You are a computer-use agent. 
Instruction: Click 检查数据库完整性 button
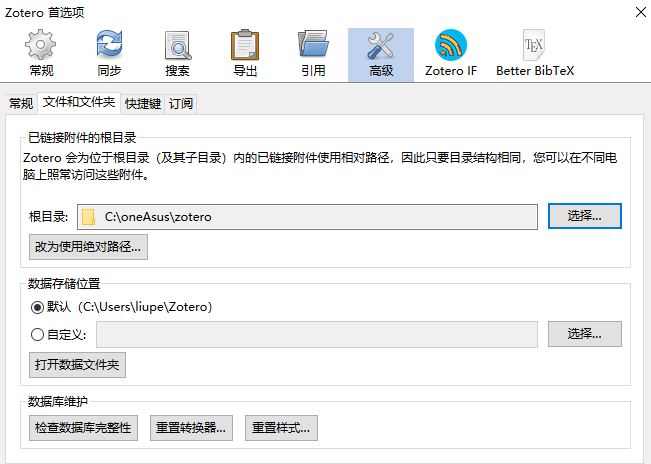pos(83,428)
